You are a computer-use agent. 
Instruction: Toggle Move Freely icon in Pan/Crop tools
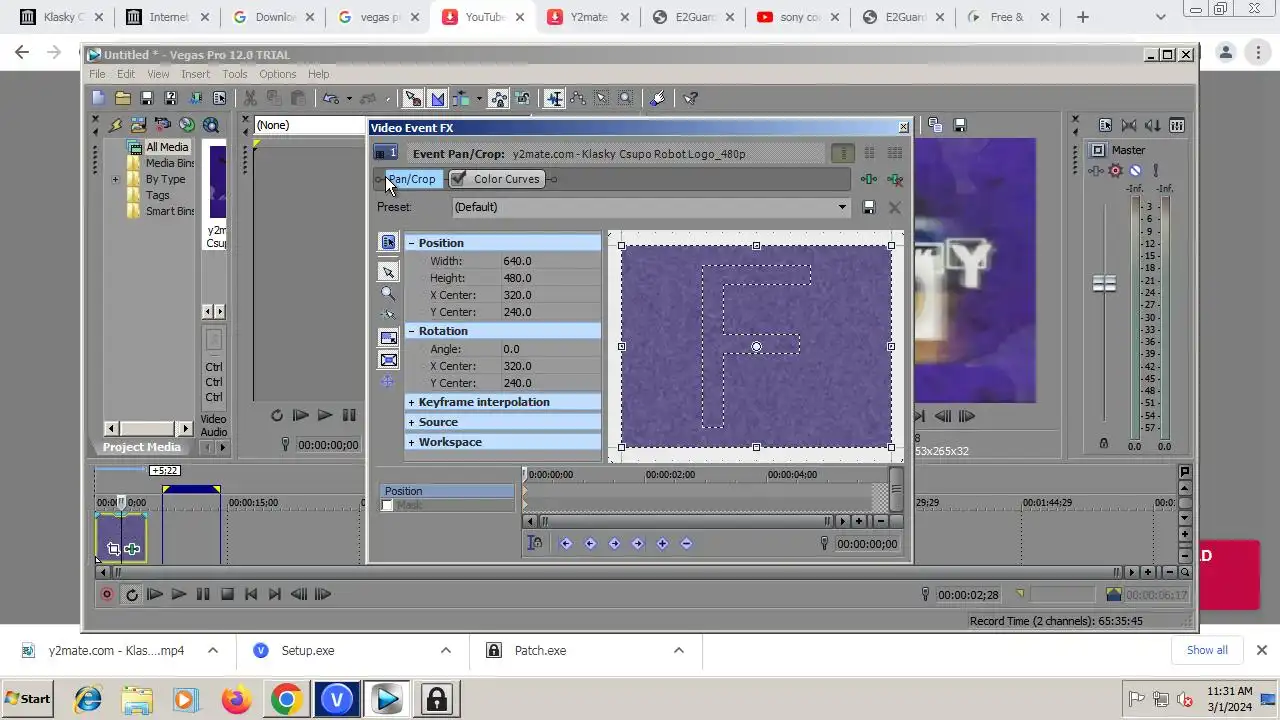[388, 382]
